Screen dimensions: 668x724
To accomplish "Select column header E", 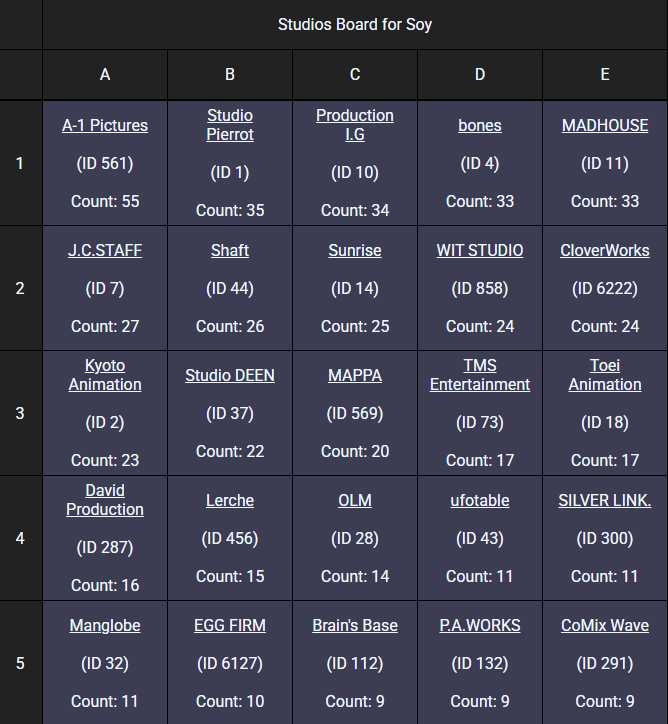I will click(x=605, y=75).
